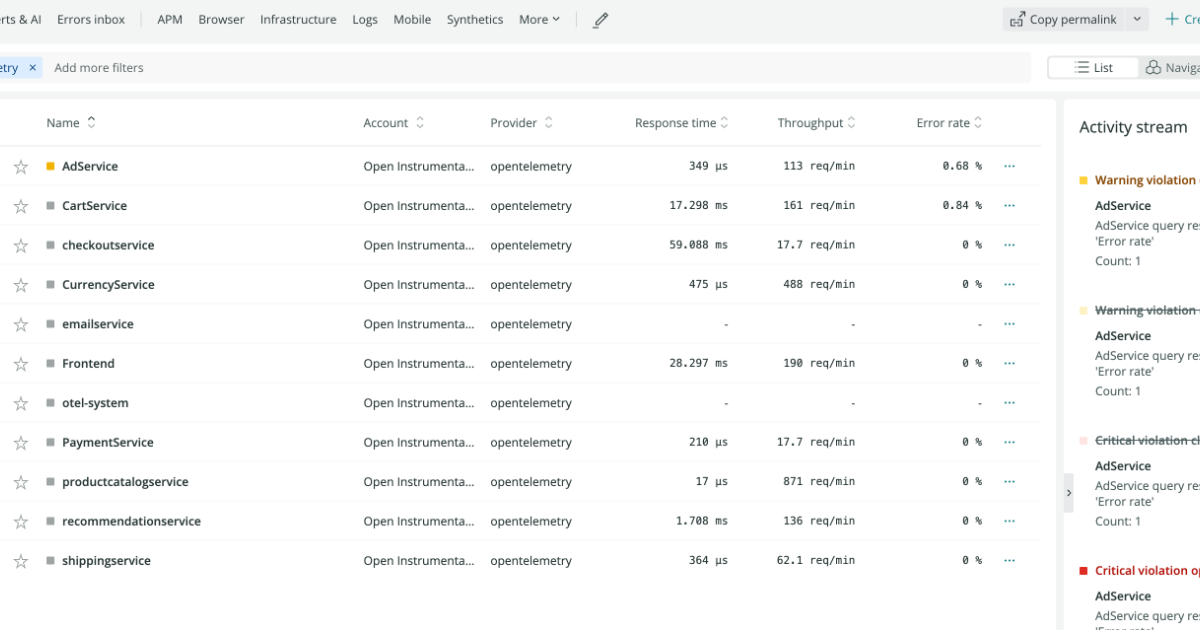Open the actions menu for CartService

click(x=1009, y=205)
